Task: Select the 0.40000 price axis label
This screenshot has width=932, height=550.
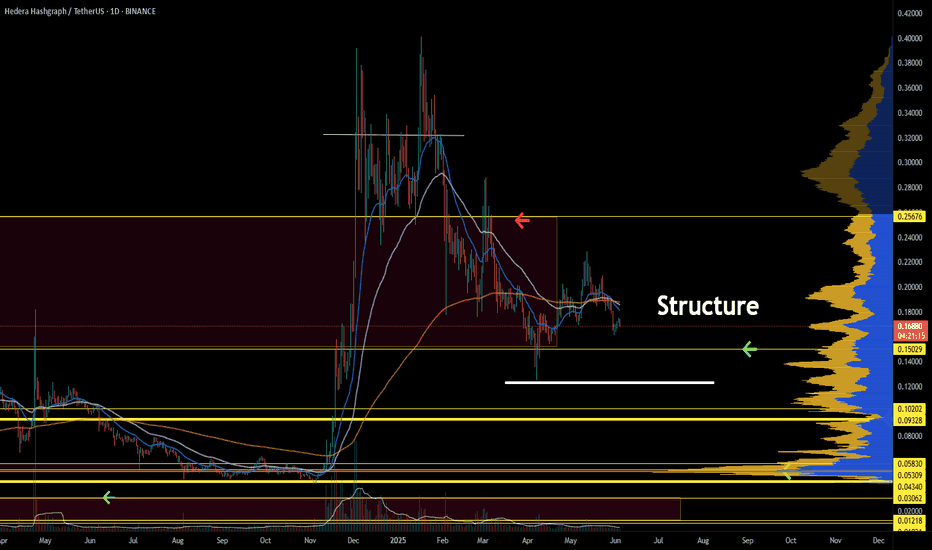Action: 909,38
